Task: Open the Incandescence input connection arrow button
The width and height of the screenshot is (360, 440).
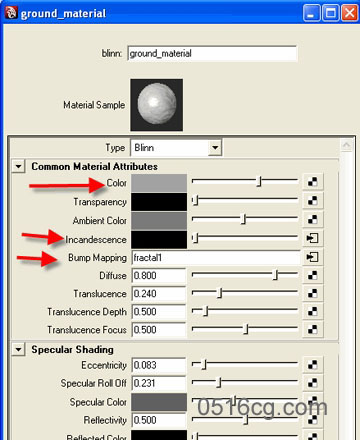Action: [x=312, y=238]
